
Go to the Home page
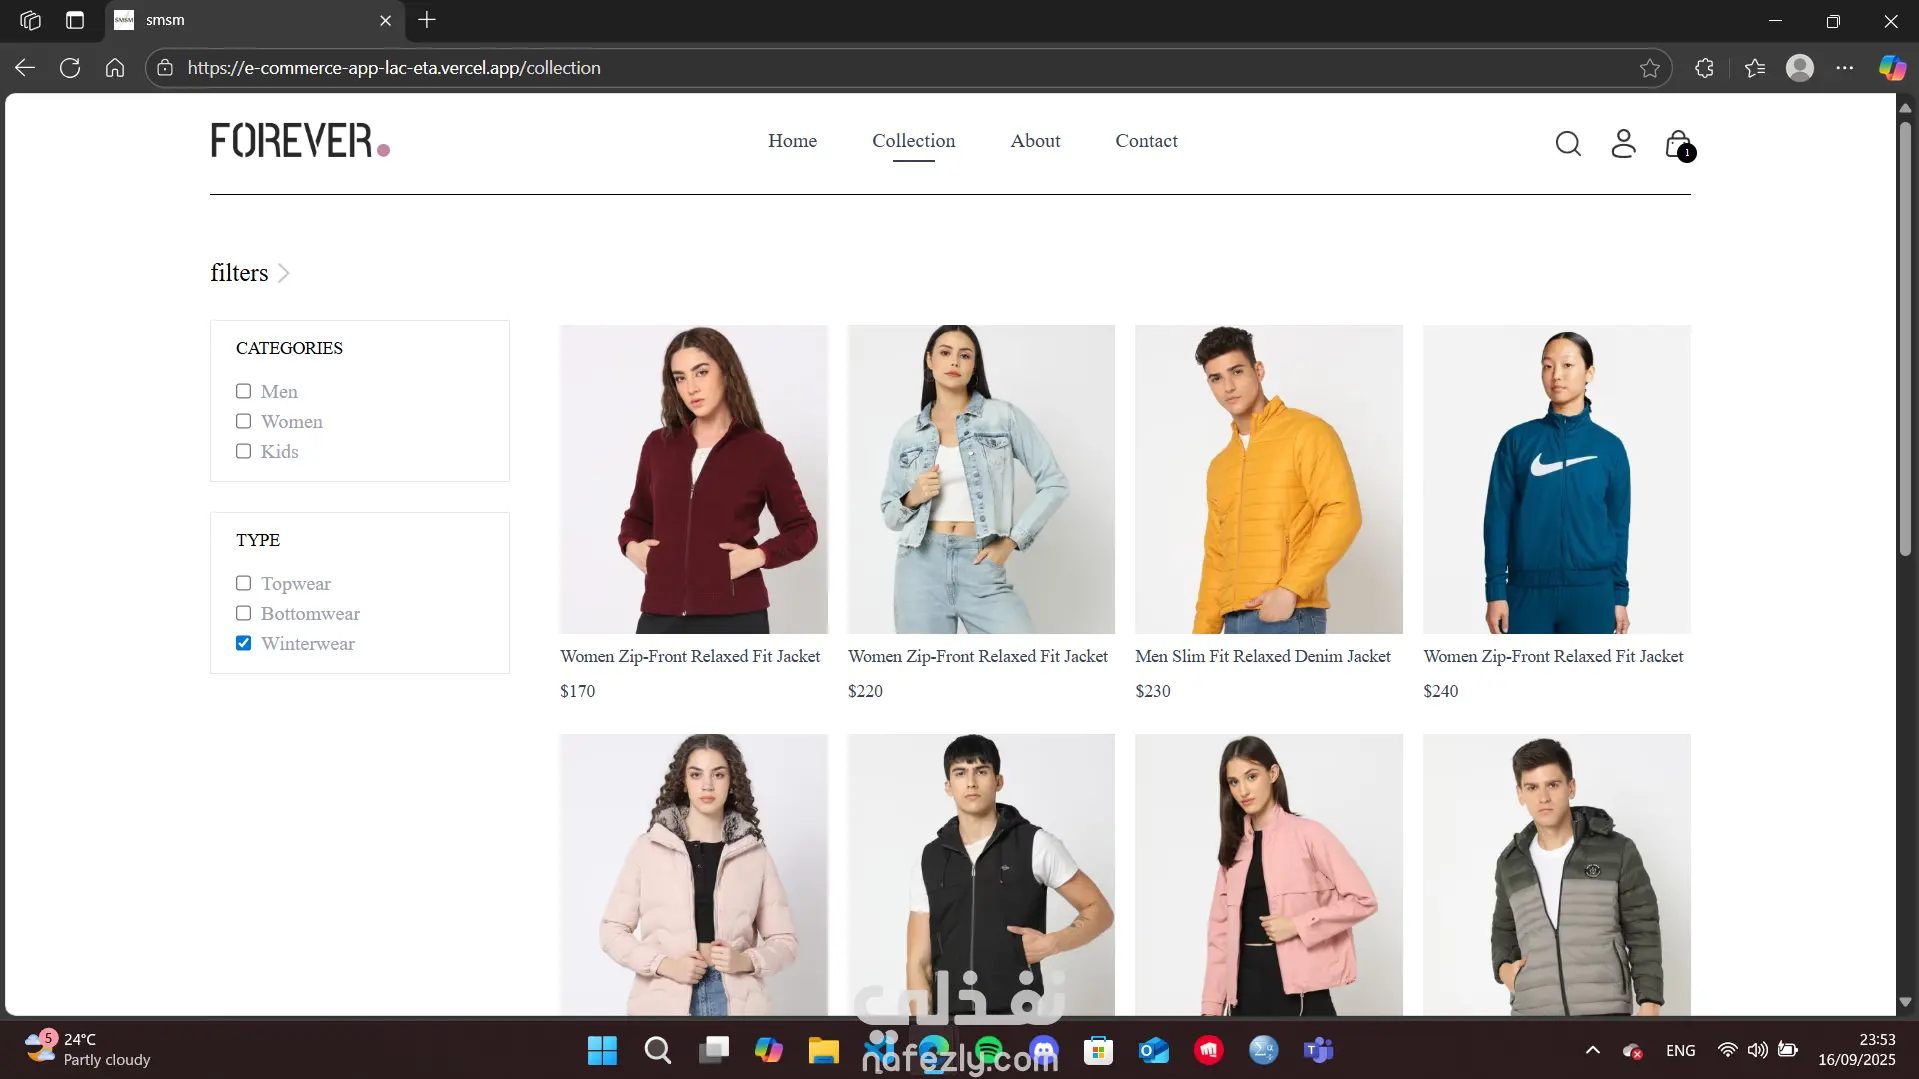[792, 141]
